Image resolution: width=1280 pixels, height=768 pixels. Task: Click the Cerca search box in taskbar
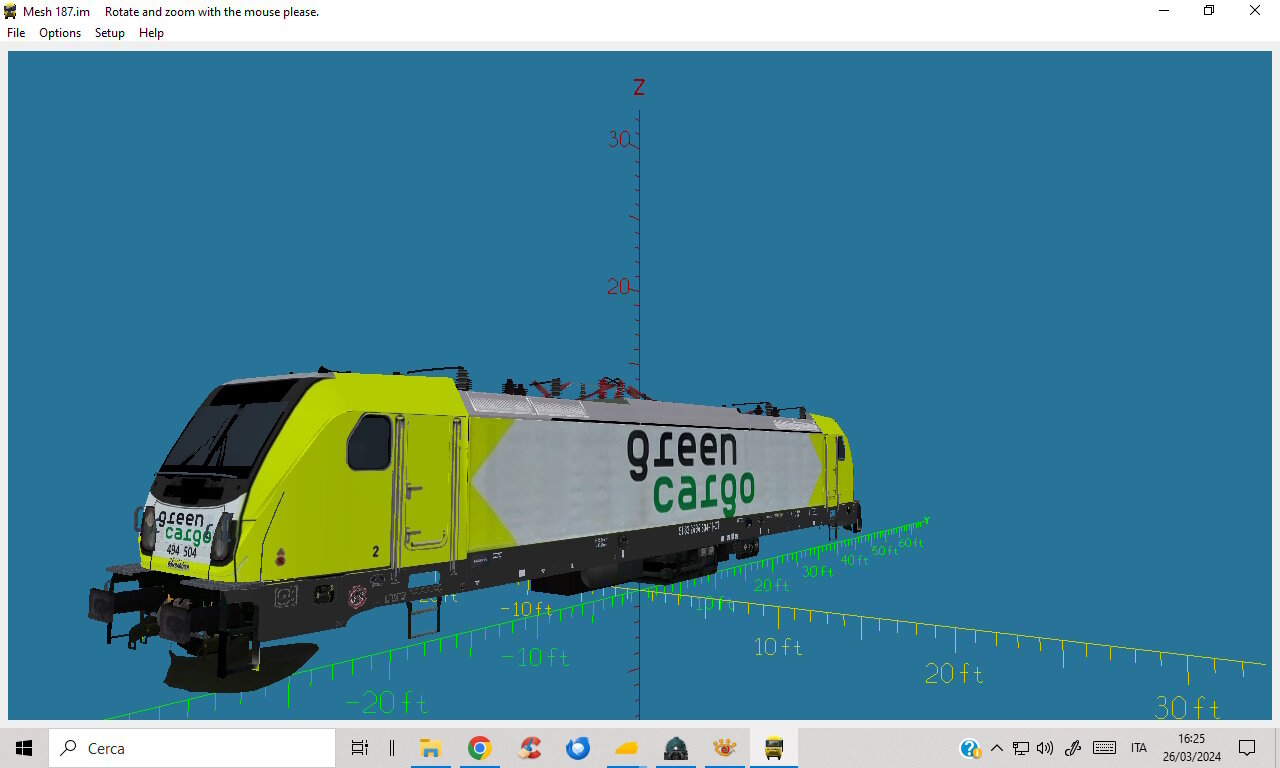(x=192, y=748)
